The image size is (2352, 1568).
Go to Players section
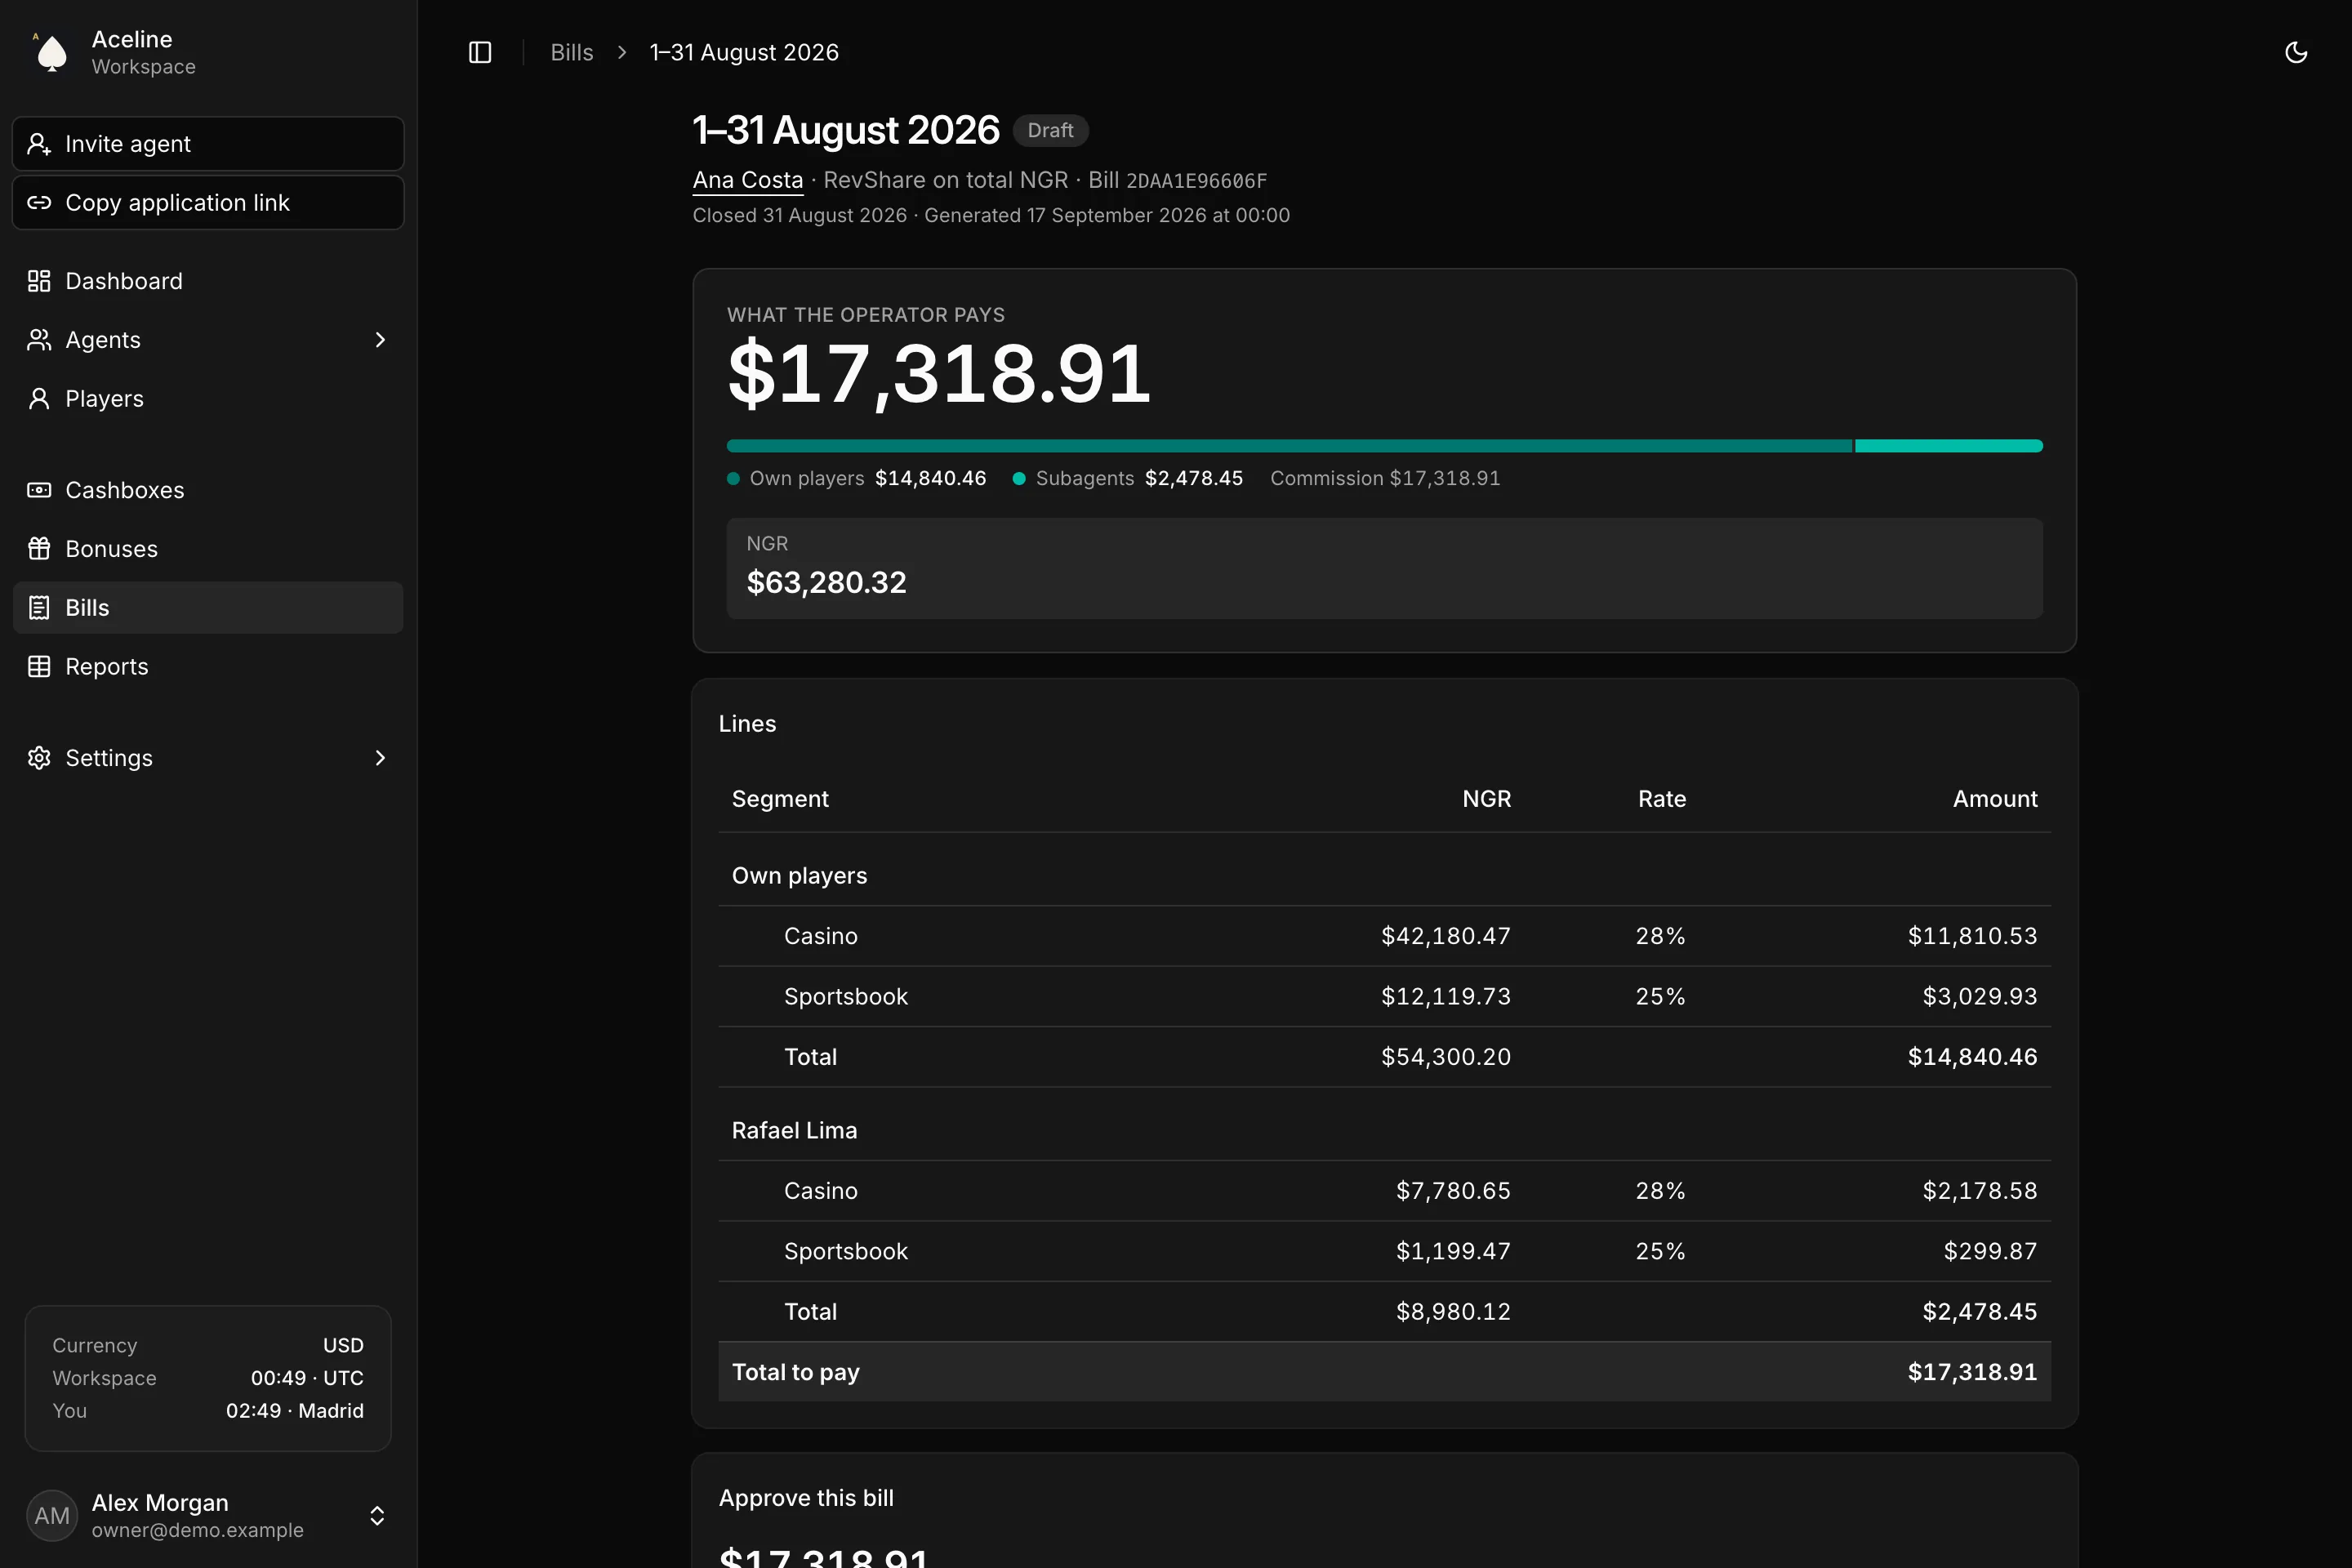point(208,399)
